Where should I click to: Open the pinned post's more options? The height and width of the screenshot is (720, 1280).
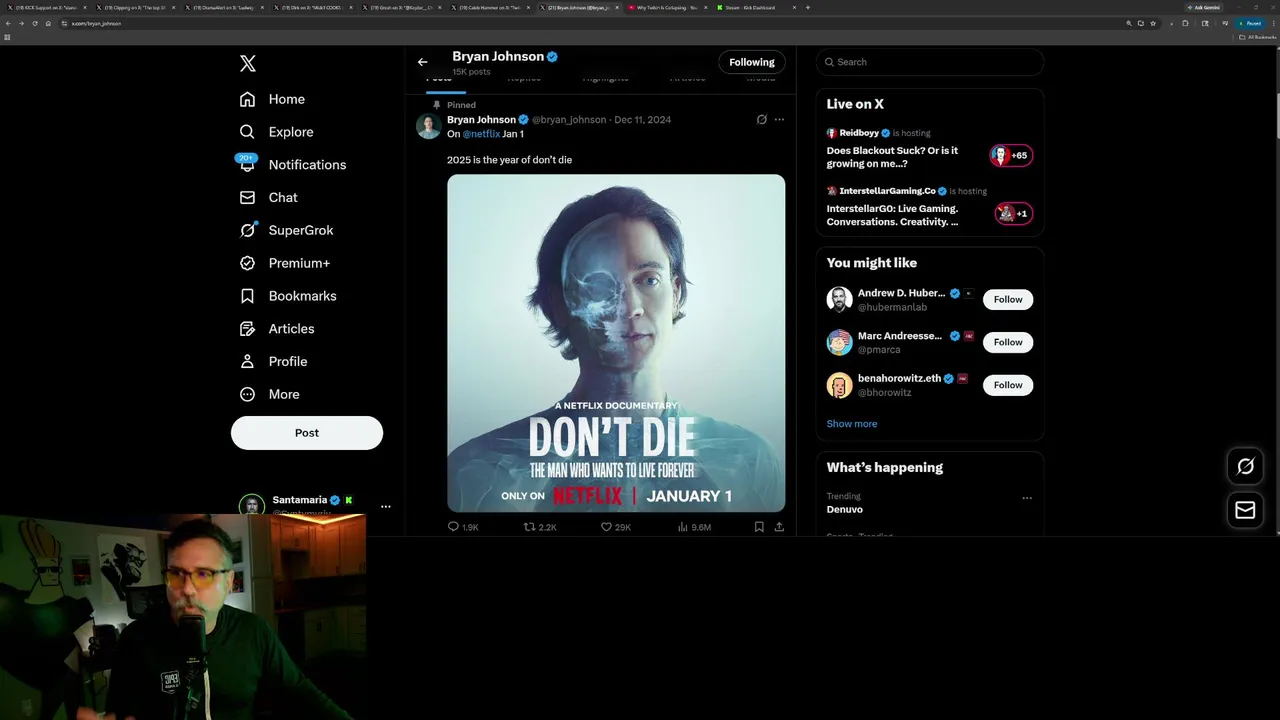click(x=779, y=120)
